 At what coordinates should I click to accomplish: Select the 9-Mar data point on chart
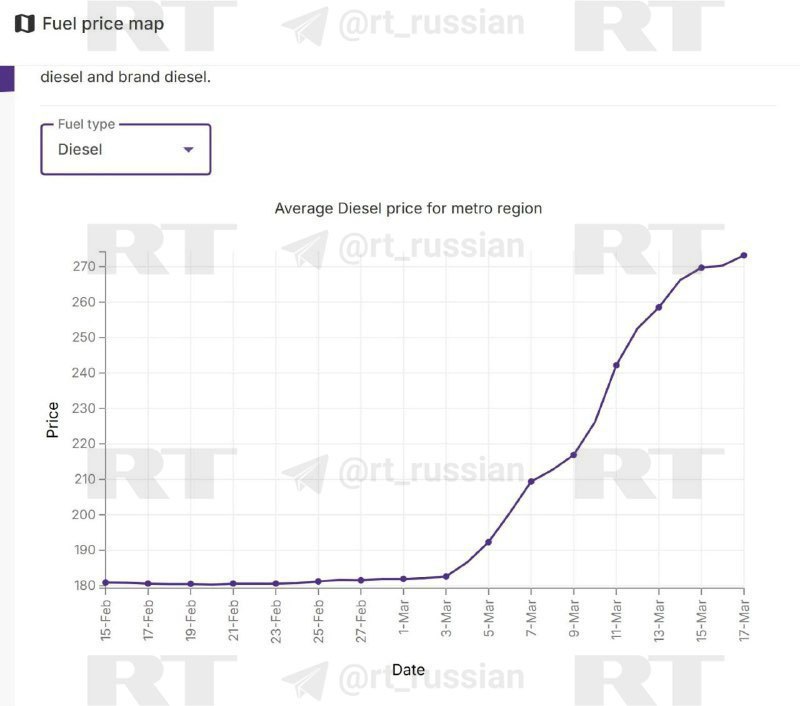(573, 455)
